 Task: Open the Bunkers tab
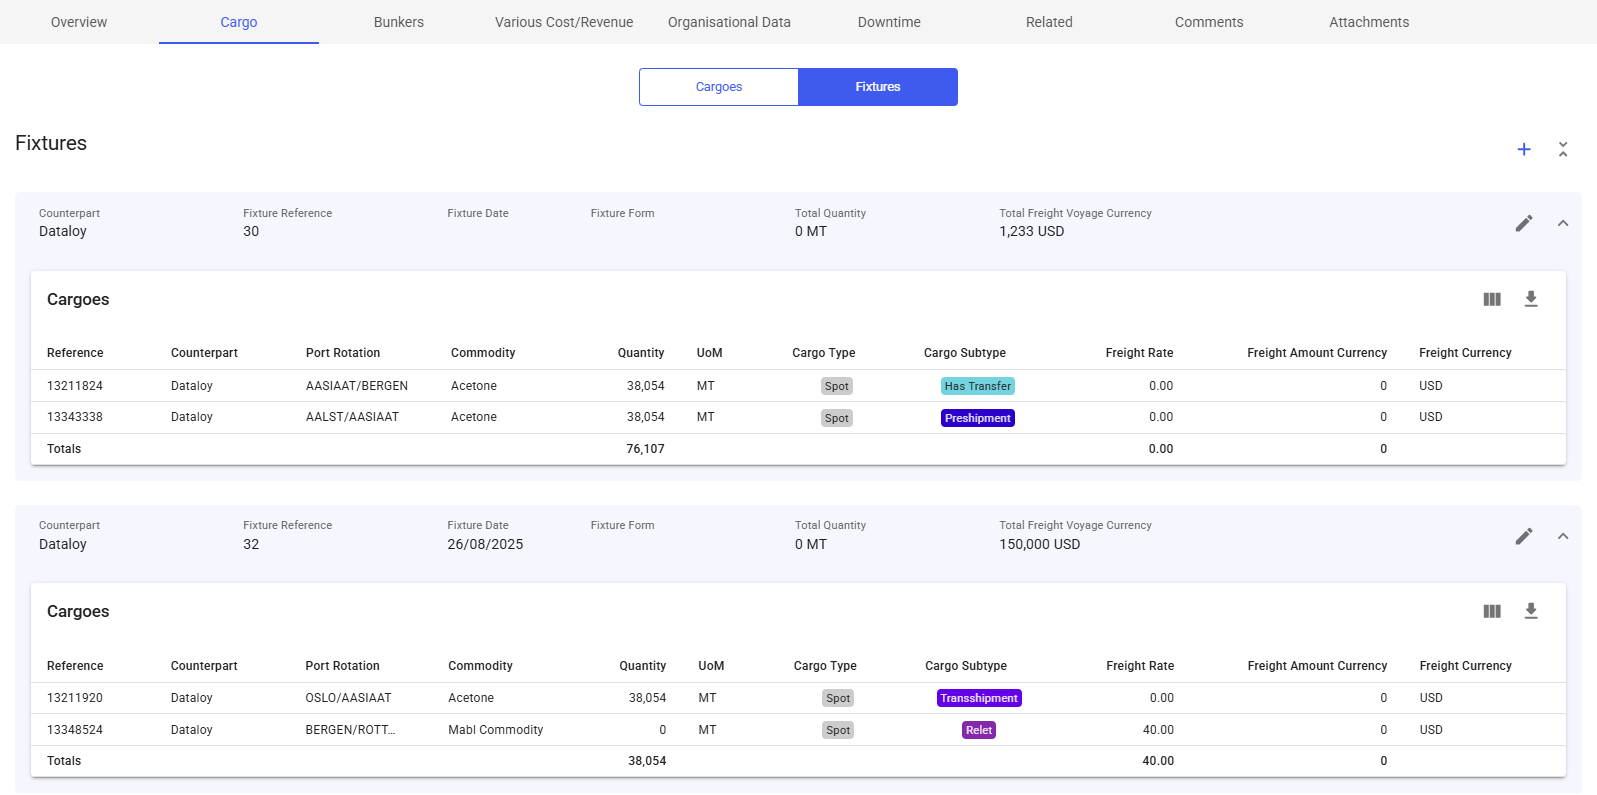click(398, 22)
